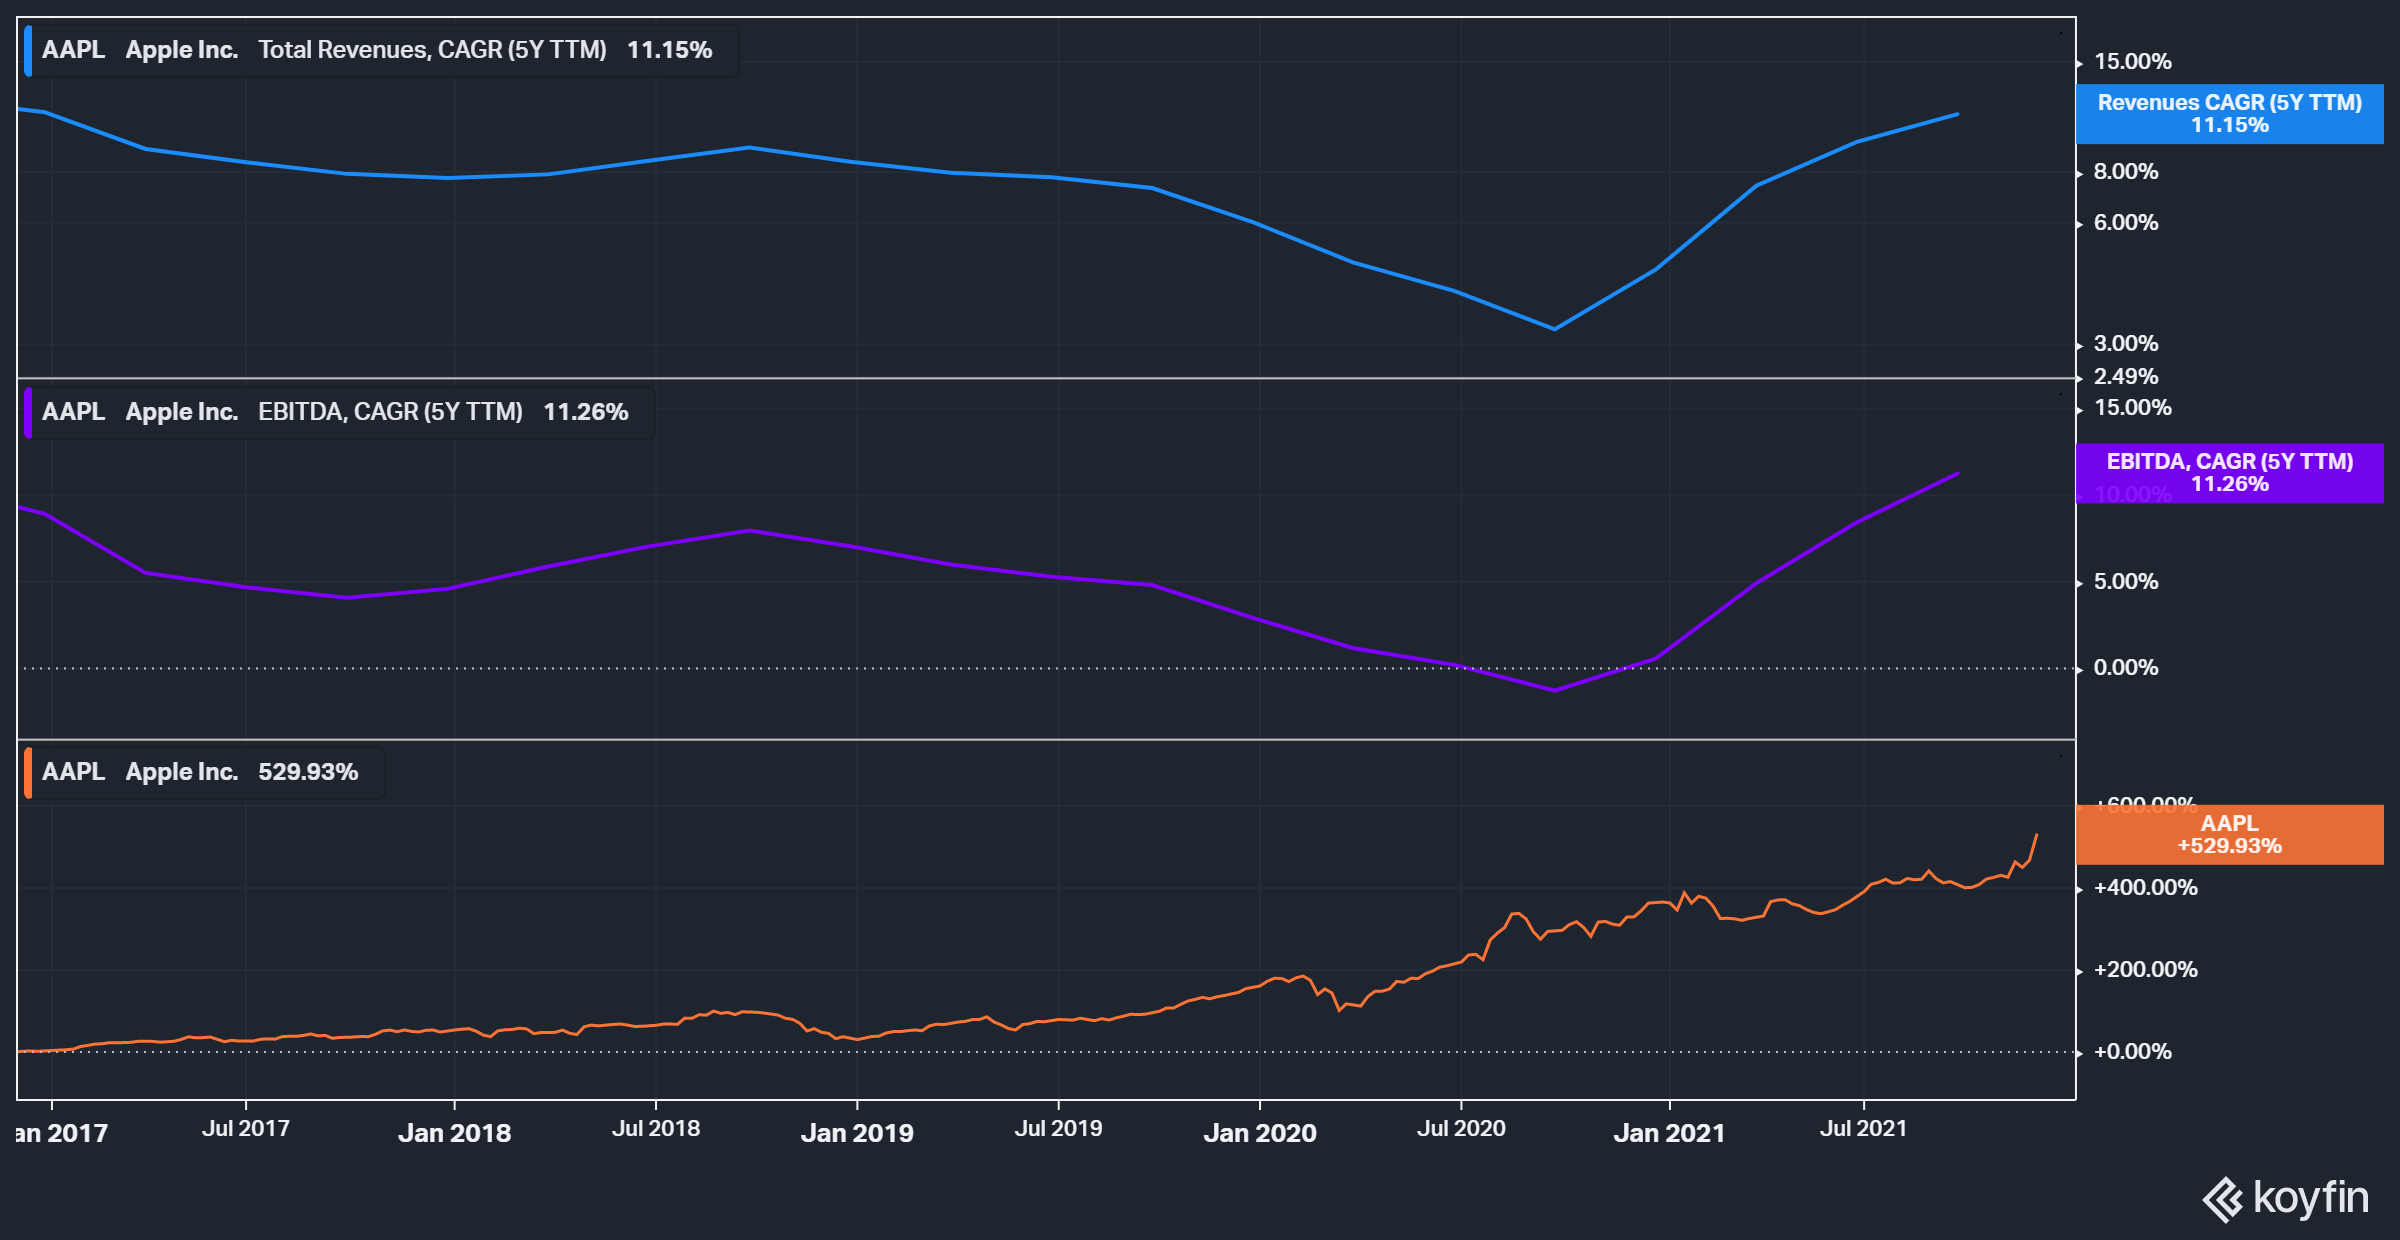The image size is (2400, 1240).
Task: Click the purple EBITDA CAGR value tag
Action: click(x=2229, y=473)
